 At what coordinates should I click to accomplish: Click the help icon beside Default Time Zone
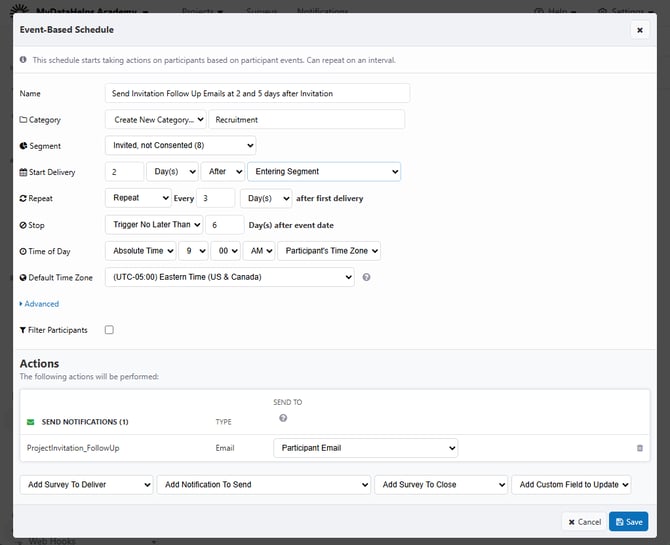coord(367,277)
